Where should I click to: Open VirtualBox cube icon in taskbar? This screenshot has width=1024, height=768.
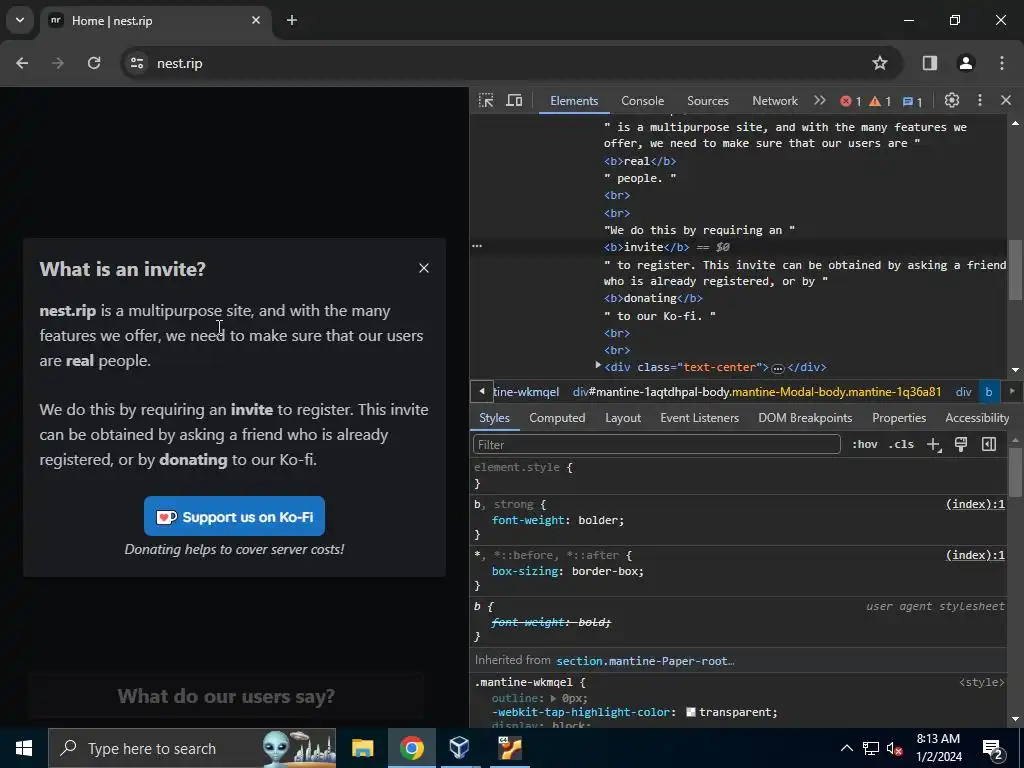(459, 748)
